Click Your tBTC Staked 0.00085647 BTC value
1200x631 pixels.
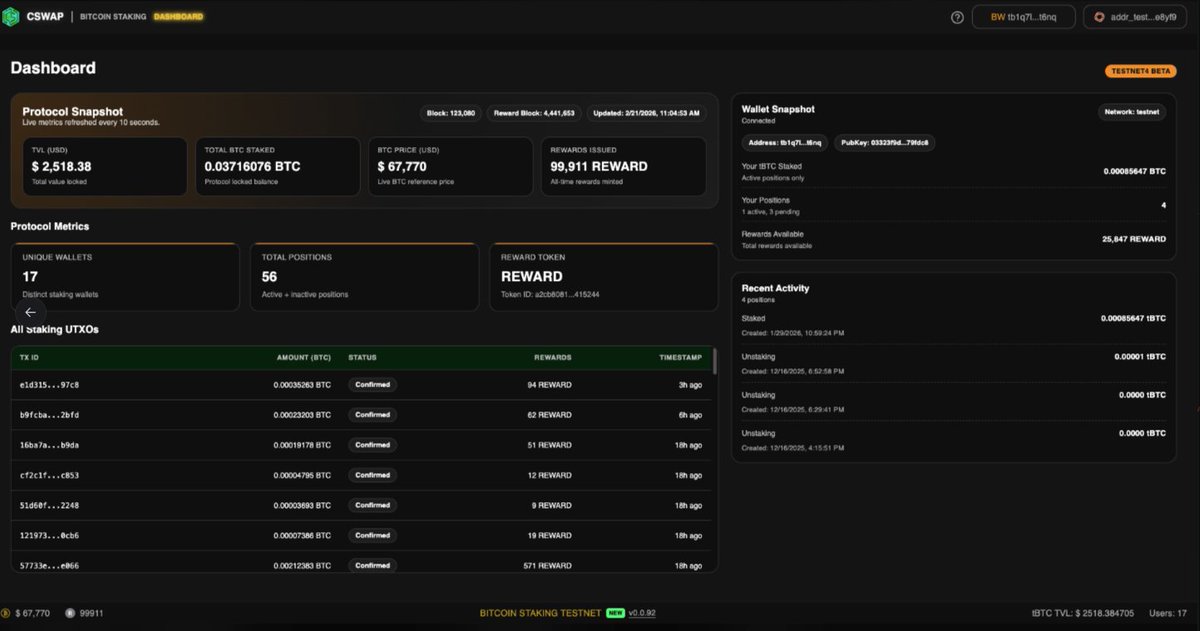(1134, 171)
